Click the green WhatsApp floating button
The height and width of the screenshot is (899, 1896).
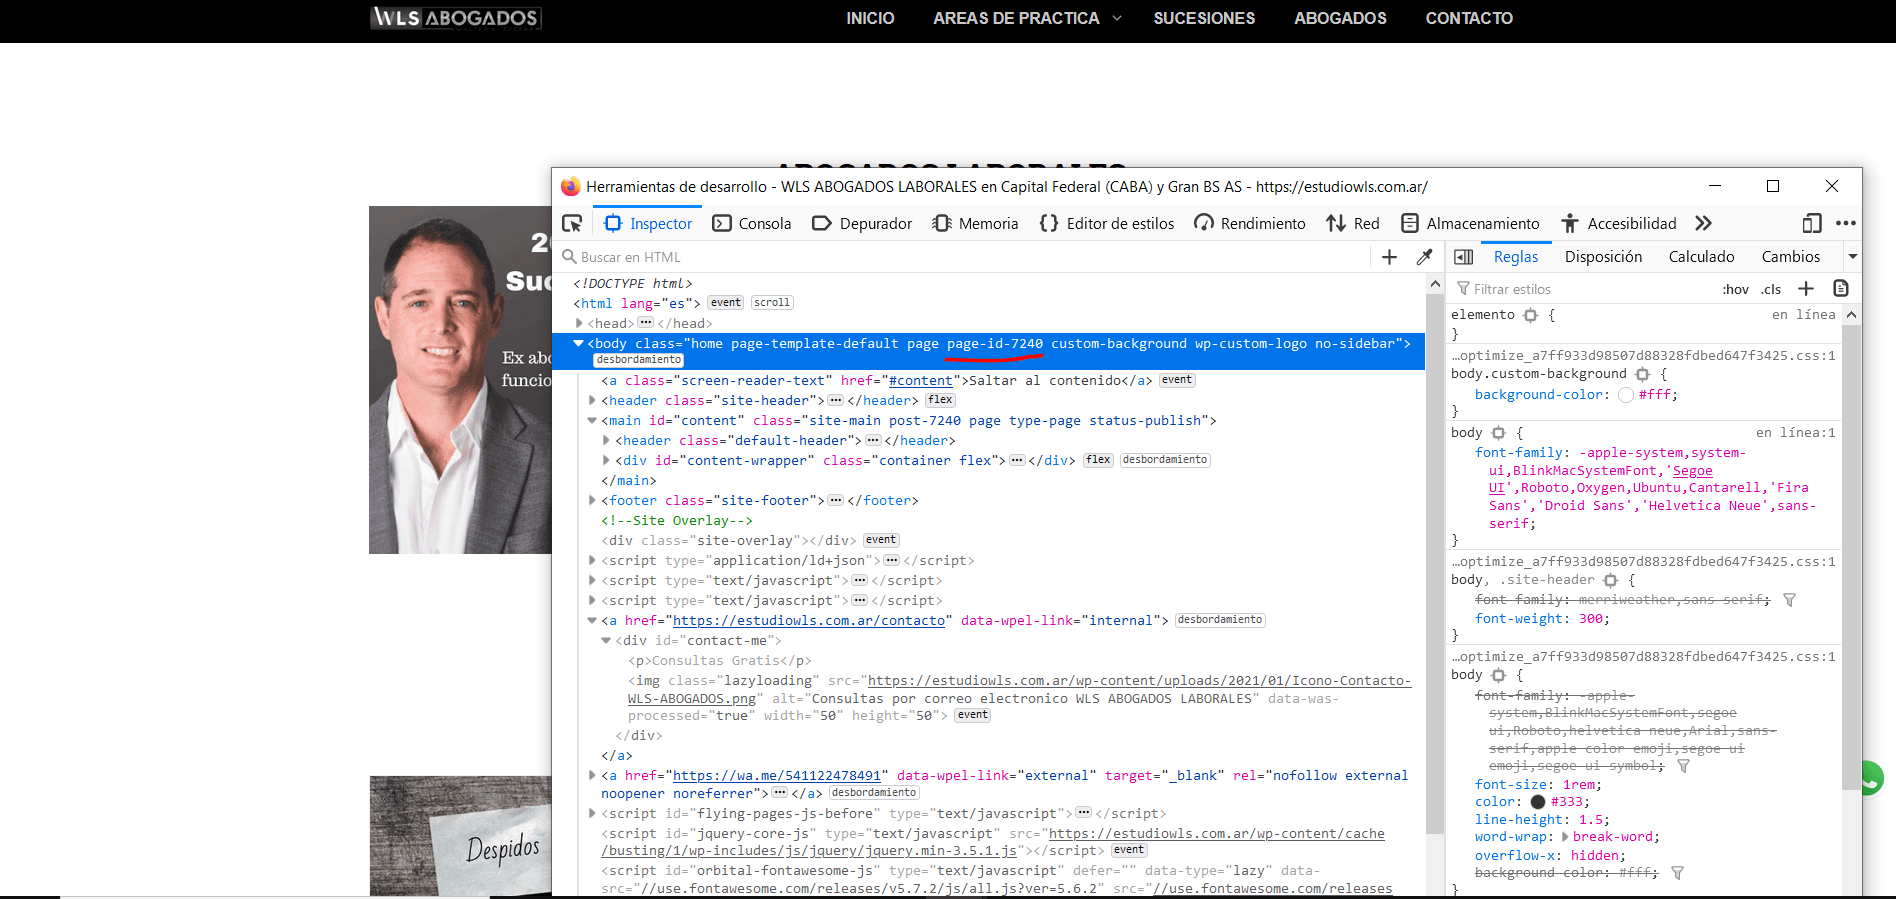(1872, 777)
